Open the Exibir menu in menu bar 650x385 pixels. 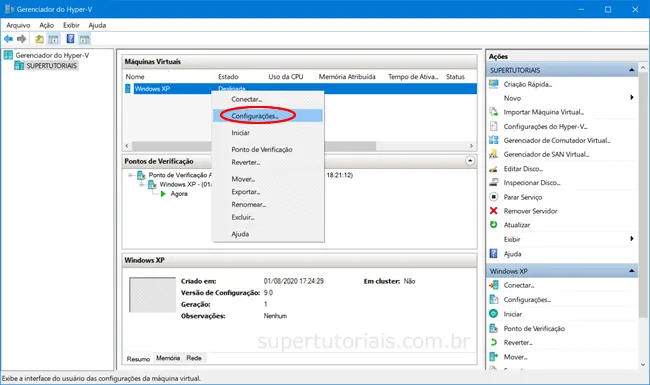(x=71, y=25)
